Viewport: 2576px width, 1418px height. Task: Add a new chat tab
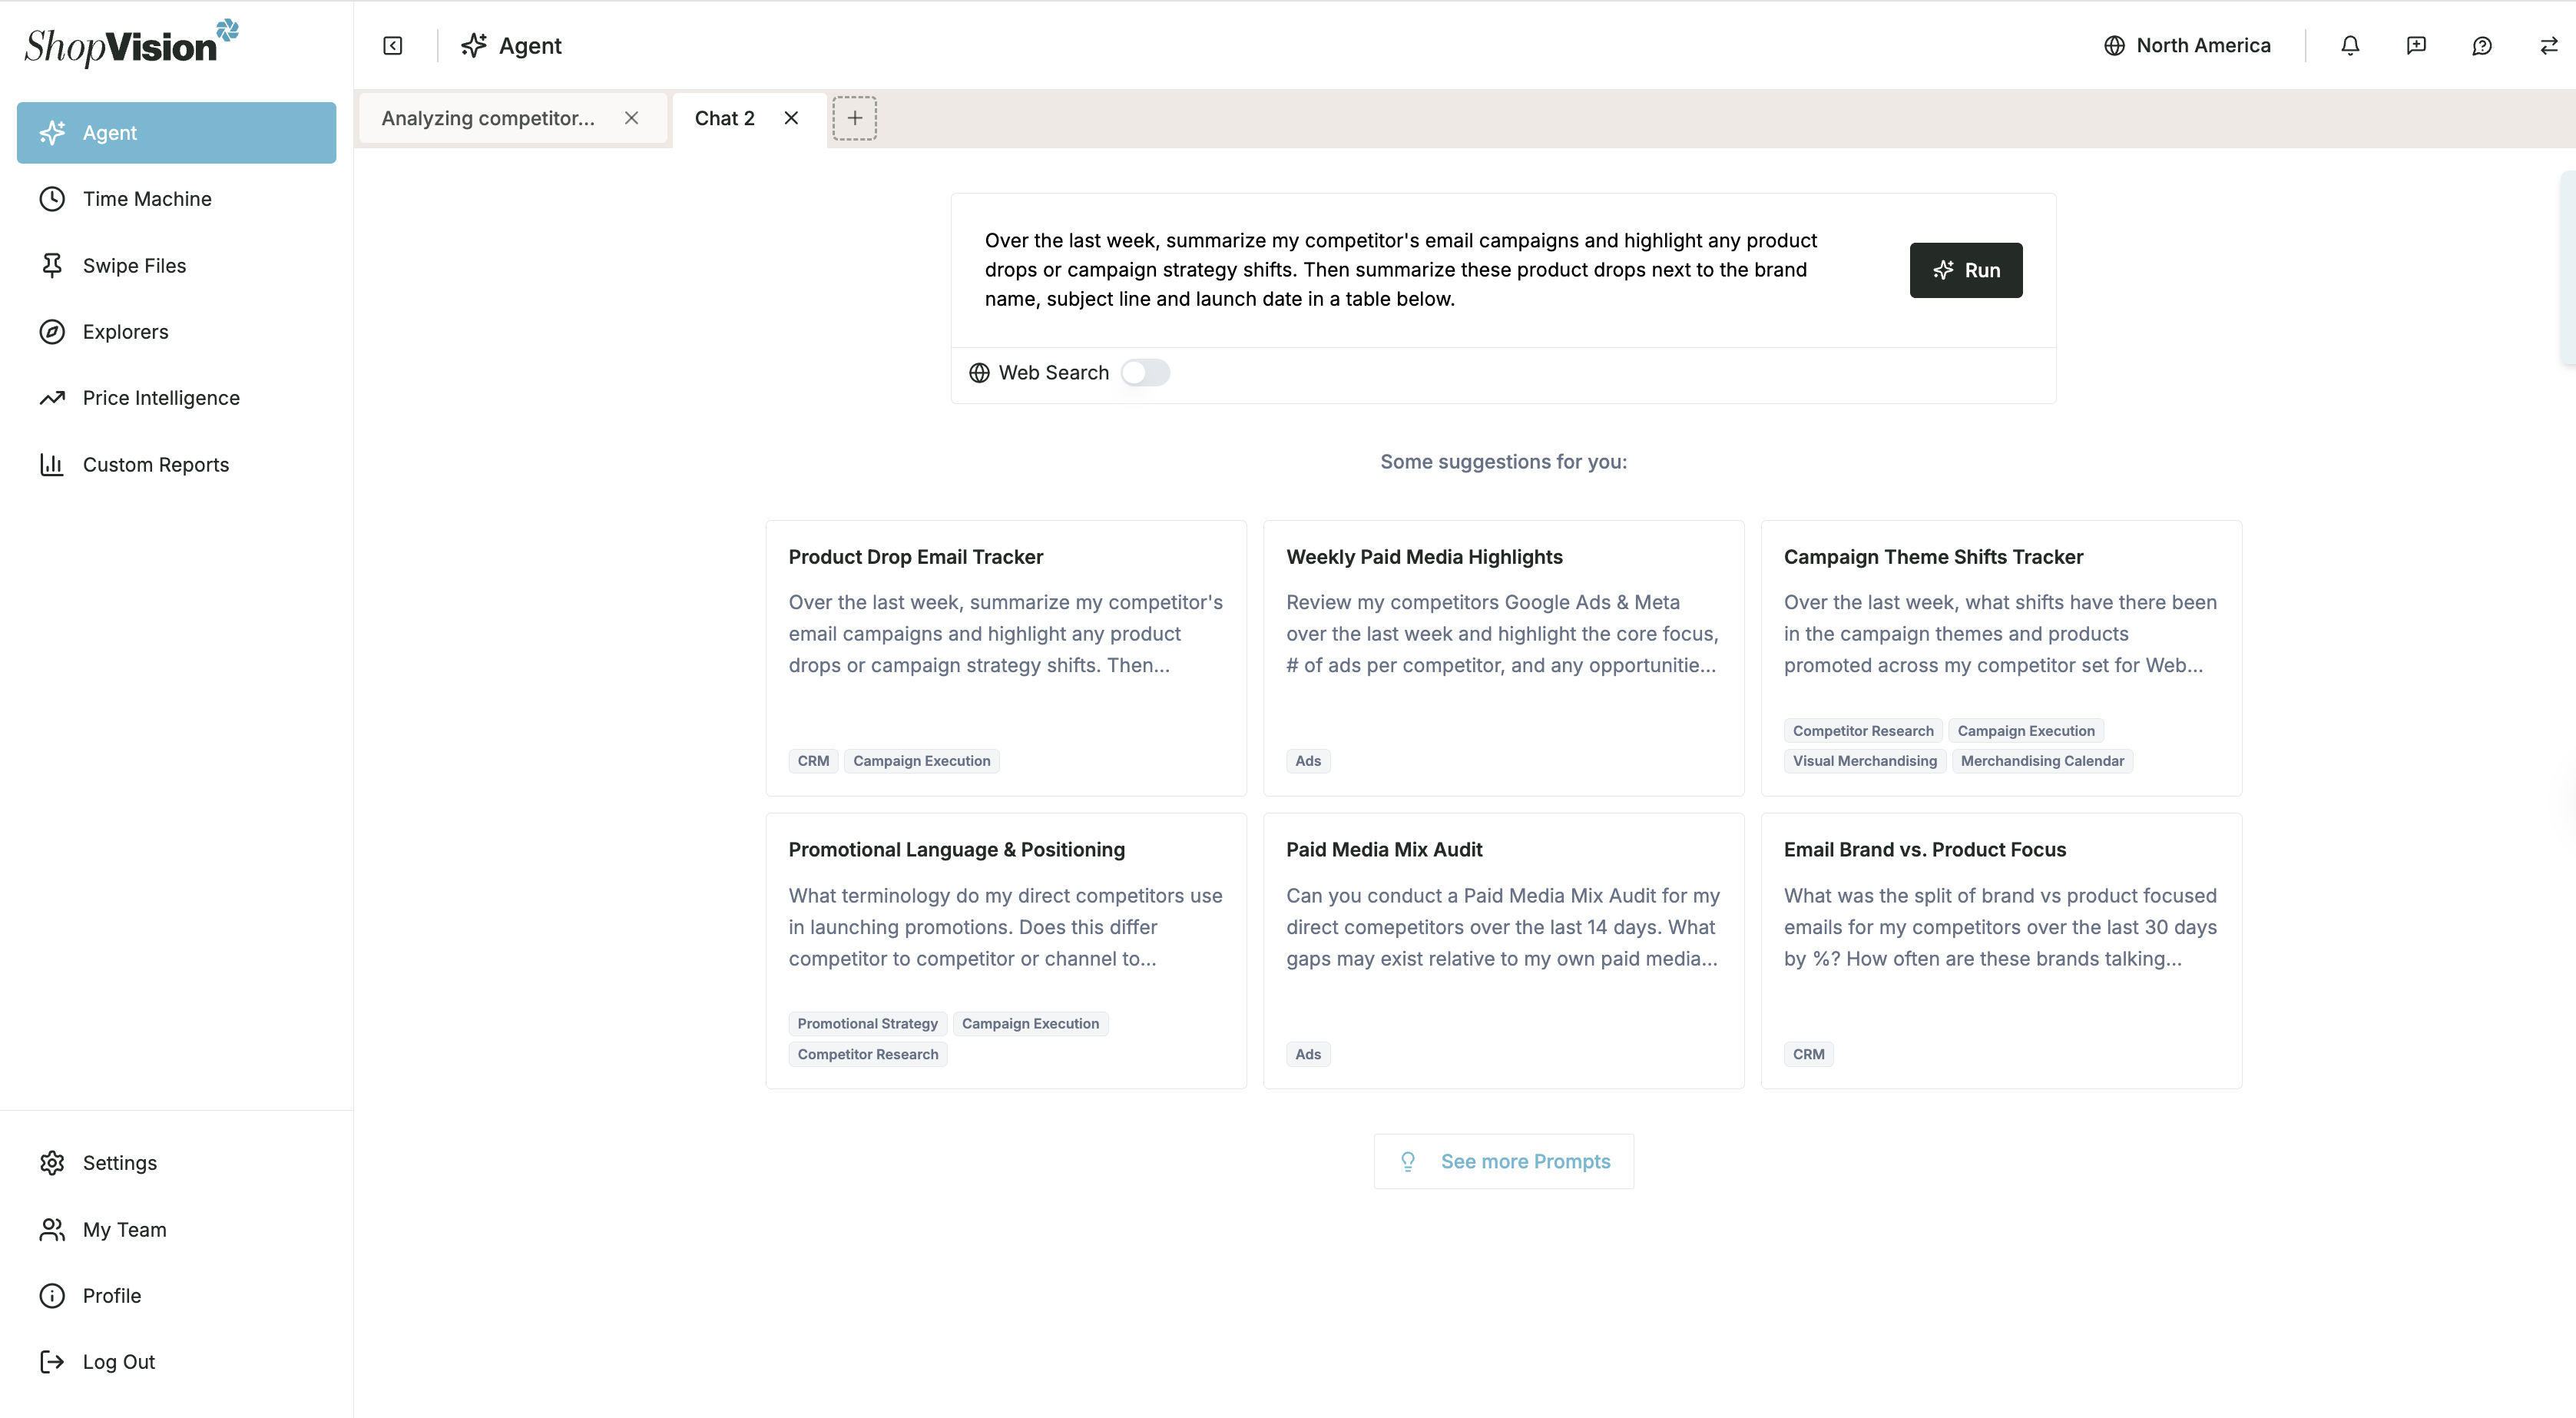click(854, 118)
